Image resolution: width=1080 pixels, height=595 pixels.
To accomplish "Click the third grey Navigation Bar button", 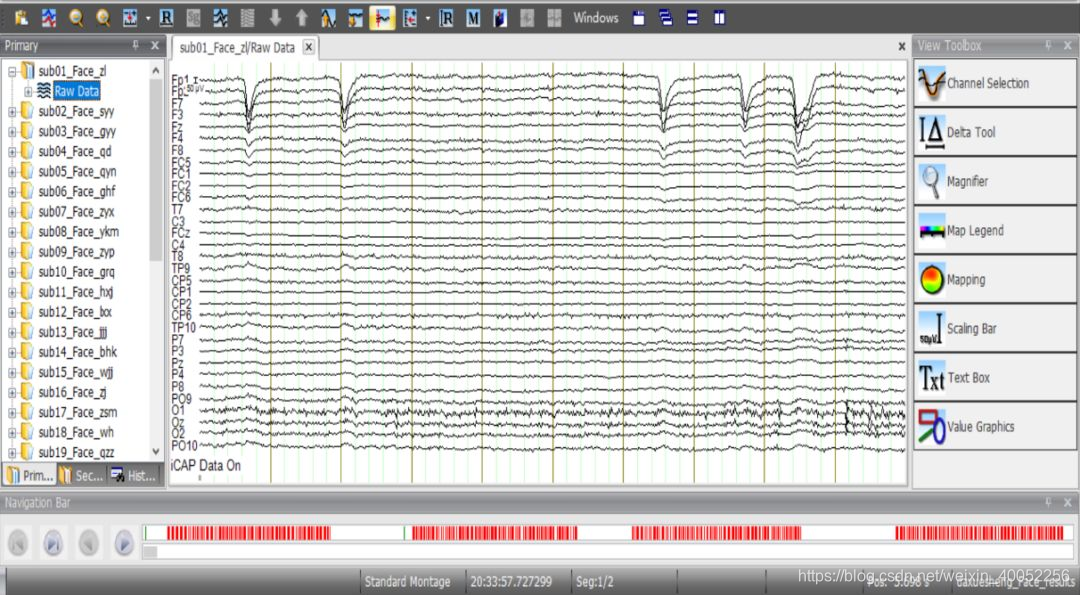I will pyautogui.click(x=88, y=543).
